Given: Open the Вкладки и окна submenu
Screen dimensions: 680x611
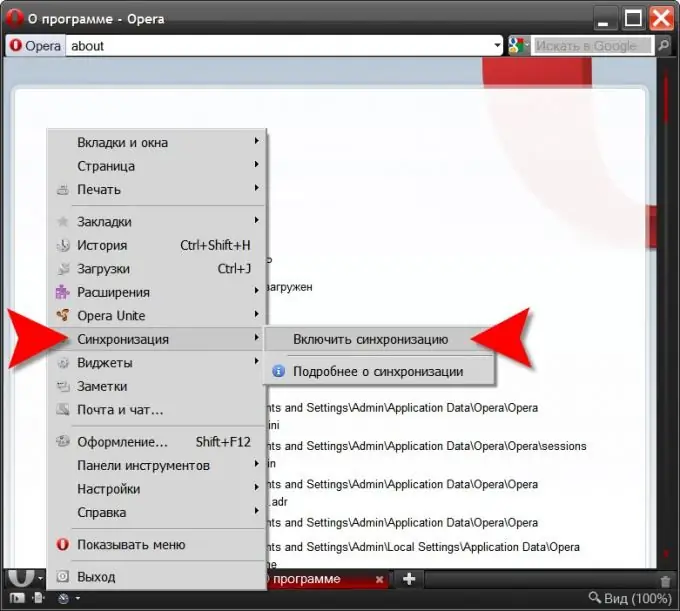Looking at the screenshot, I should [x=157, y=142].
